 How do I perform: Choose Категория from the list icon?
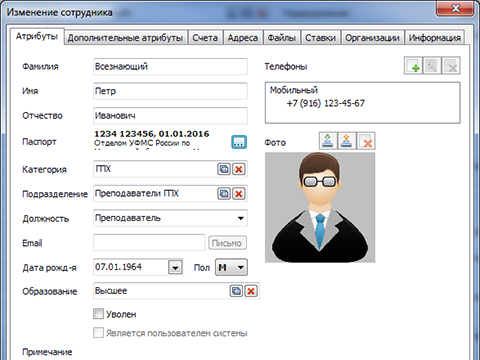tap(224, 169)
